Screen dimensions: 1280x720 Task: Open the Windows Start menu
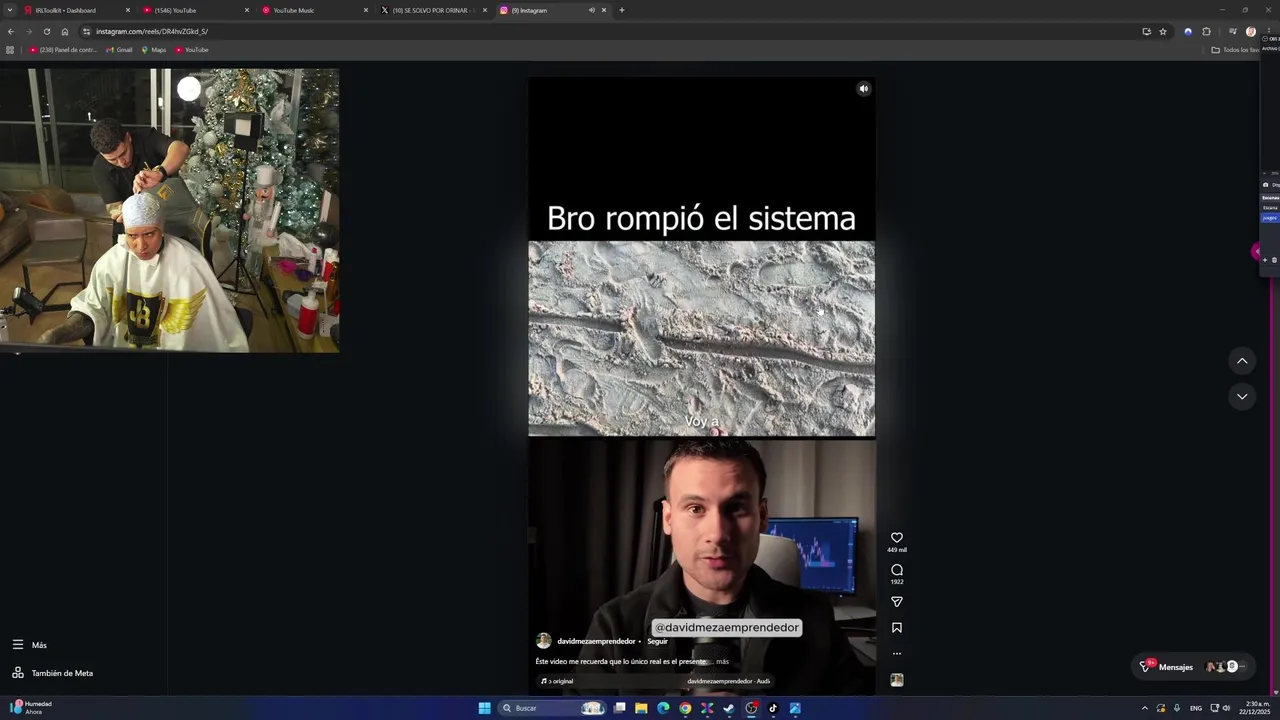pyautogui.click(x=485, y=708)
